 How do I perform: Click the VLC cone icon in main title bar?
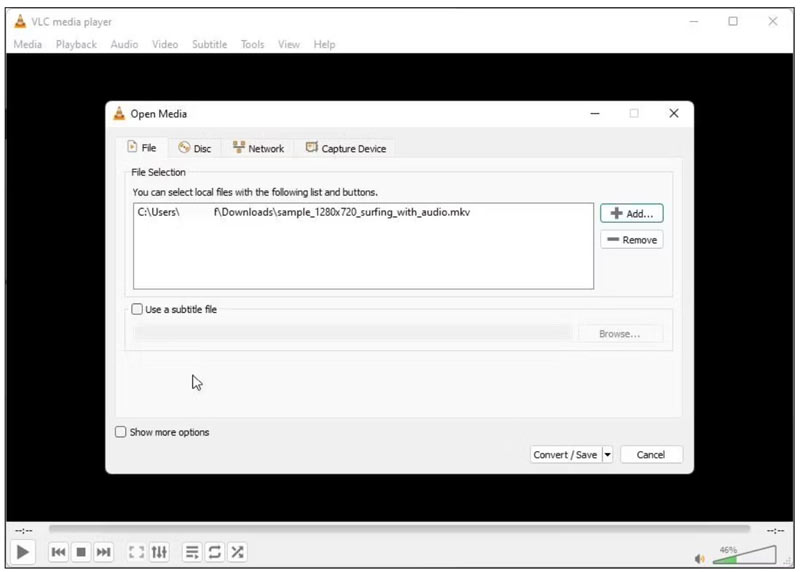click(x=20, y=21)
